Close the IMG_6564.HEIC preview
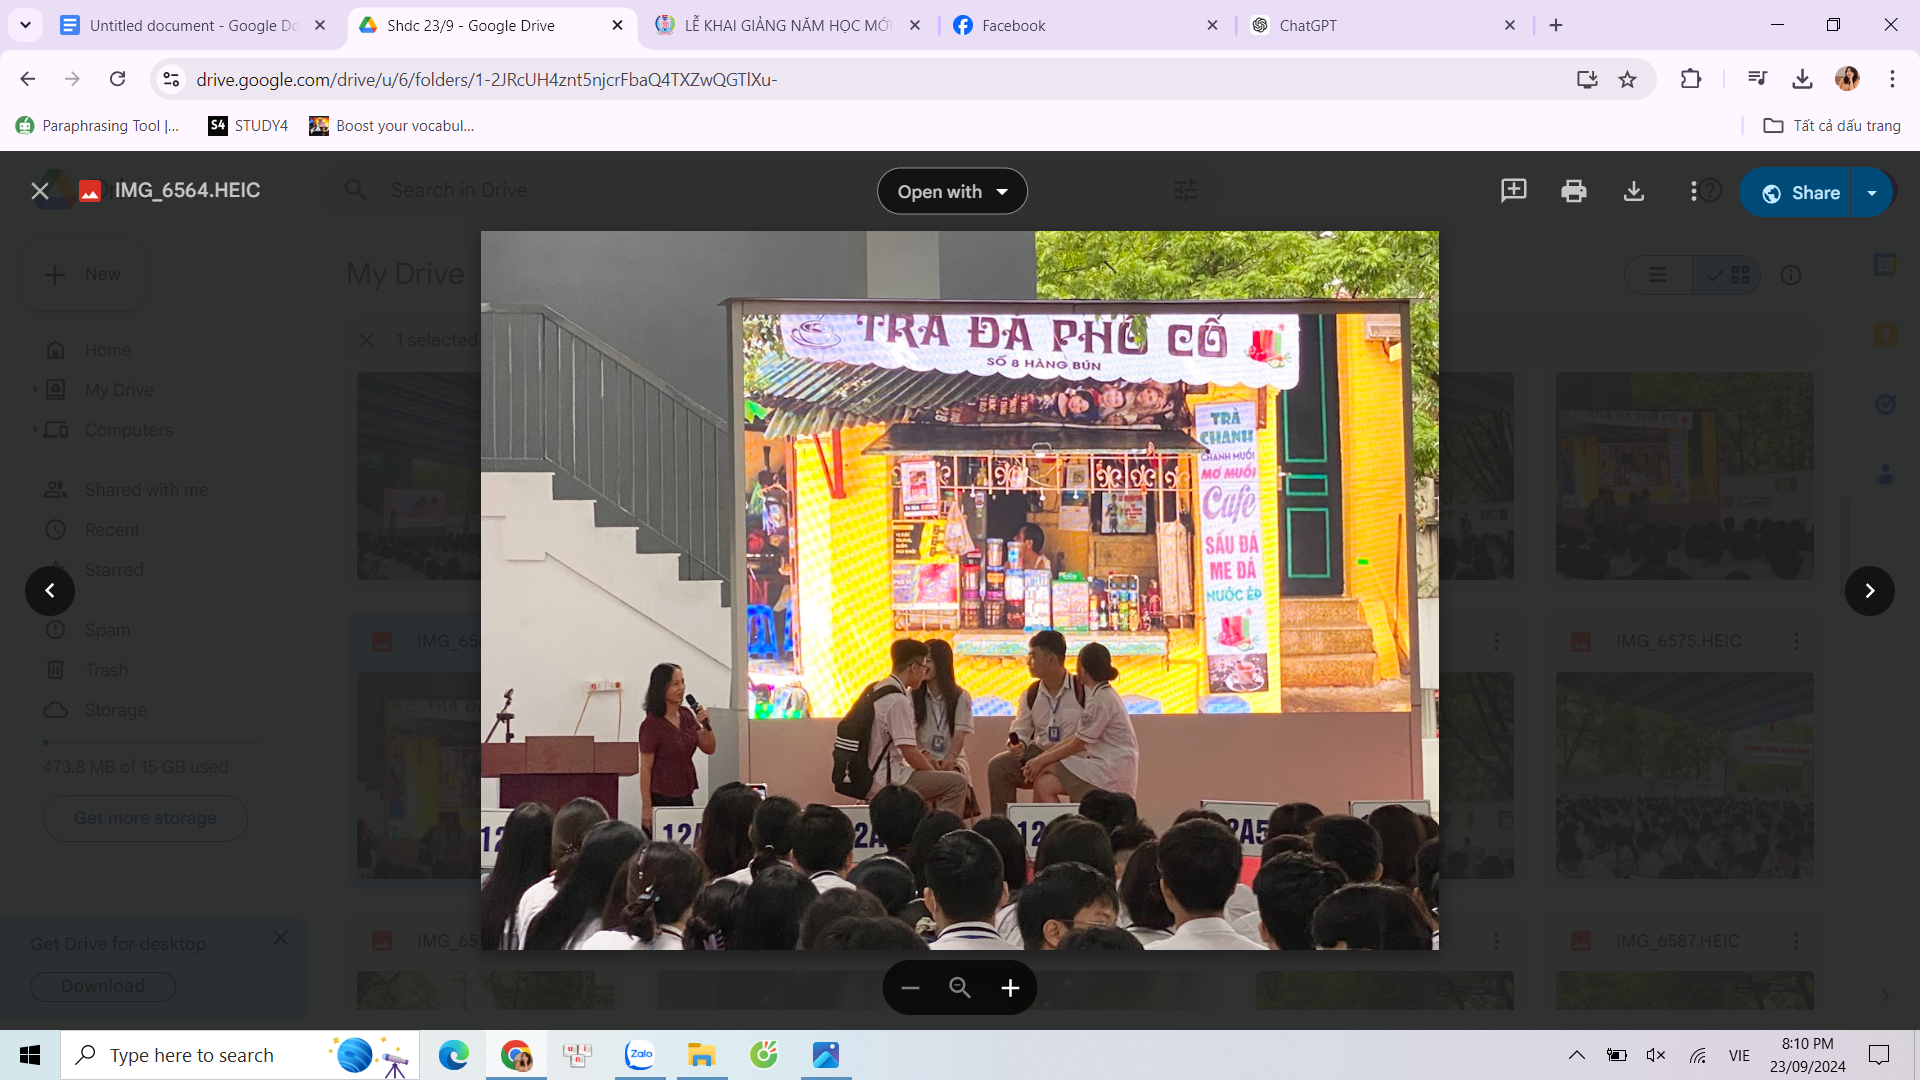This screenshot has height=1080, width=1920. 40,191
